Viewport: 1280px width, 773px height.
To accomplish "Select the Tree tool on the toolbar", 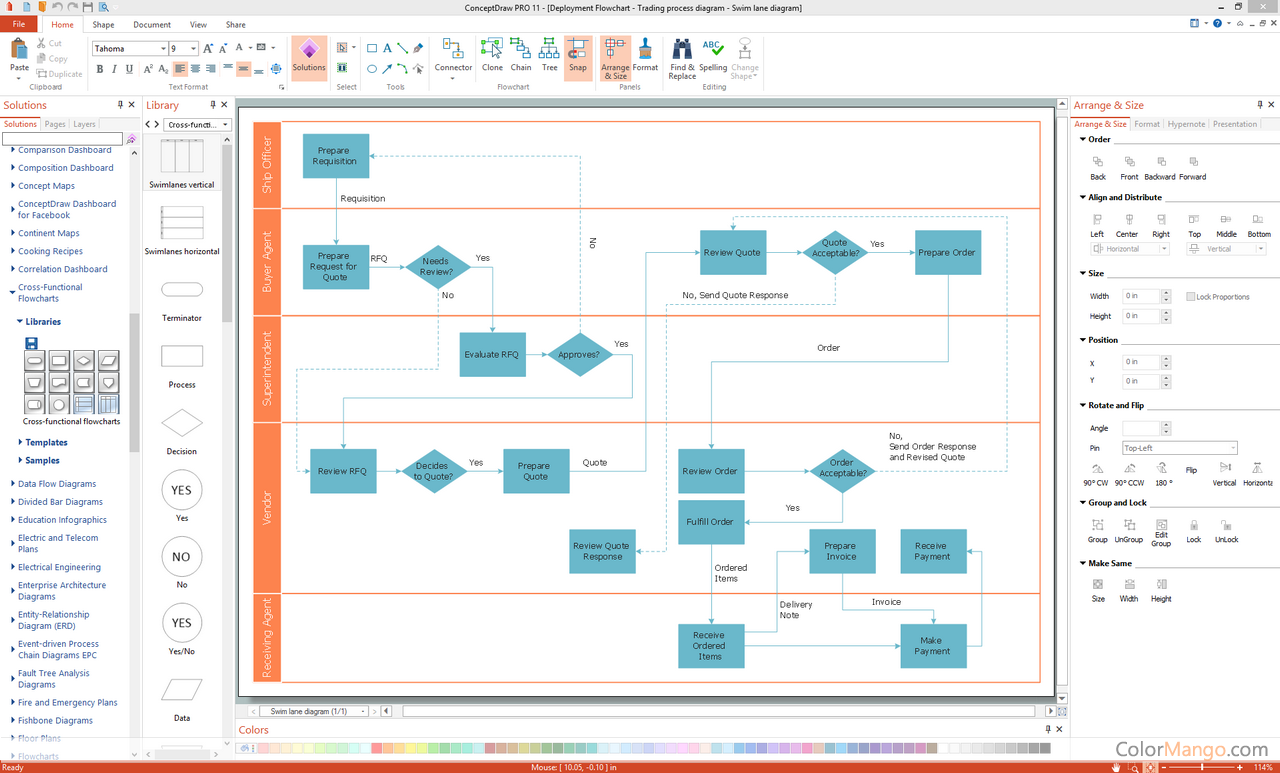I will click(548, 57).
